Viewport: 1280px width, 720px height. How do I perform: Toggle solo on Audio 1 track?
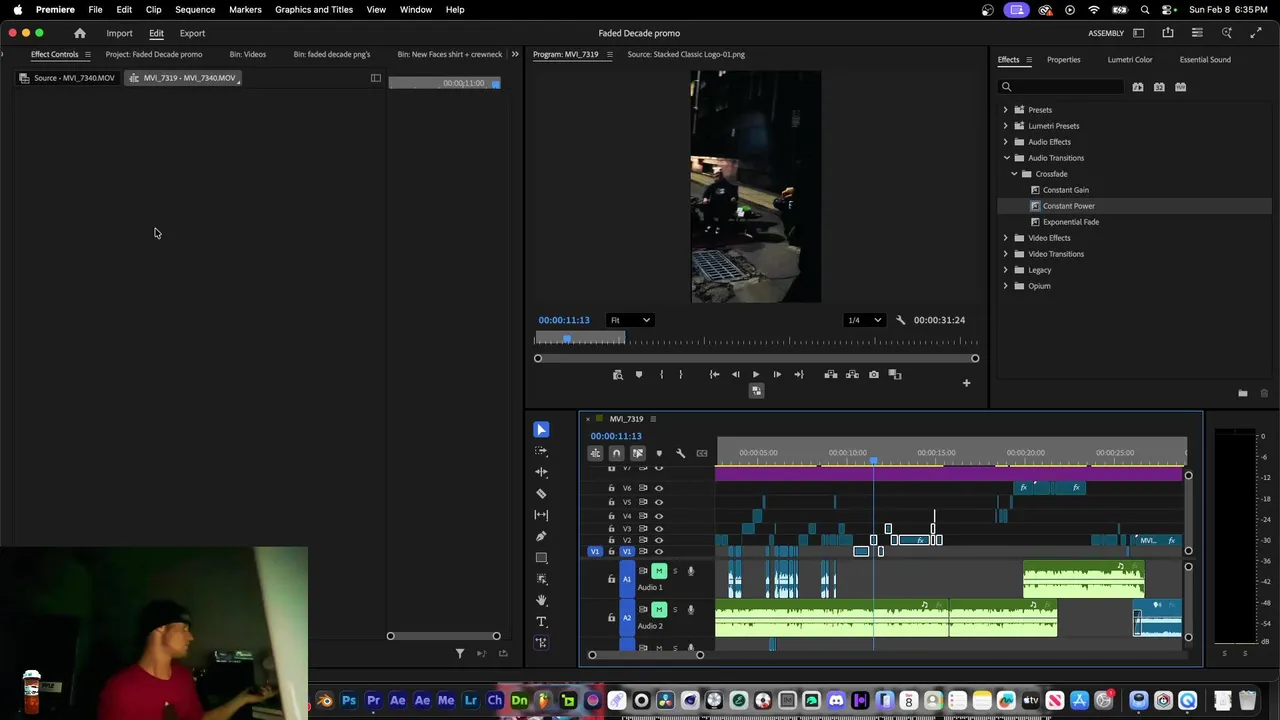pos(675,571)
